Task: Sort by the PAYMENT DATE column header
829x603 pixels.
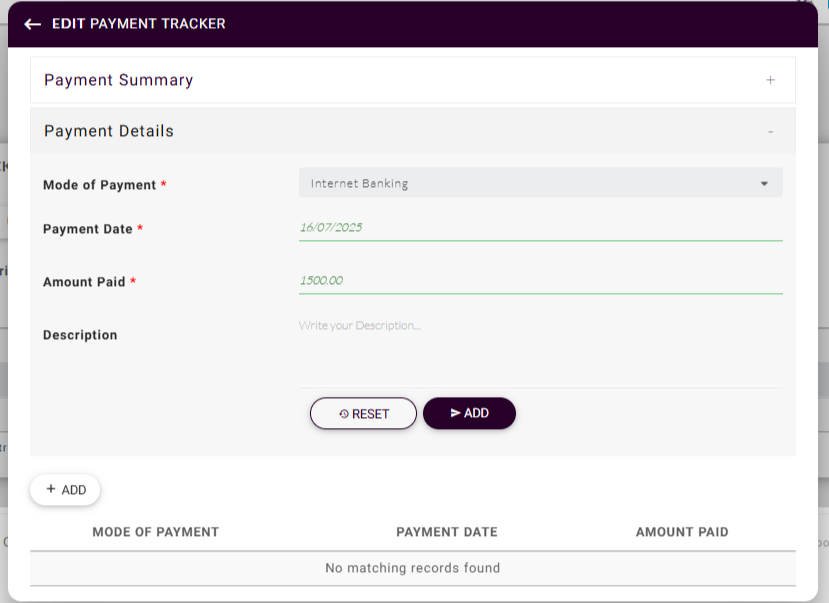Action: coord(446,532)
